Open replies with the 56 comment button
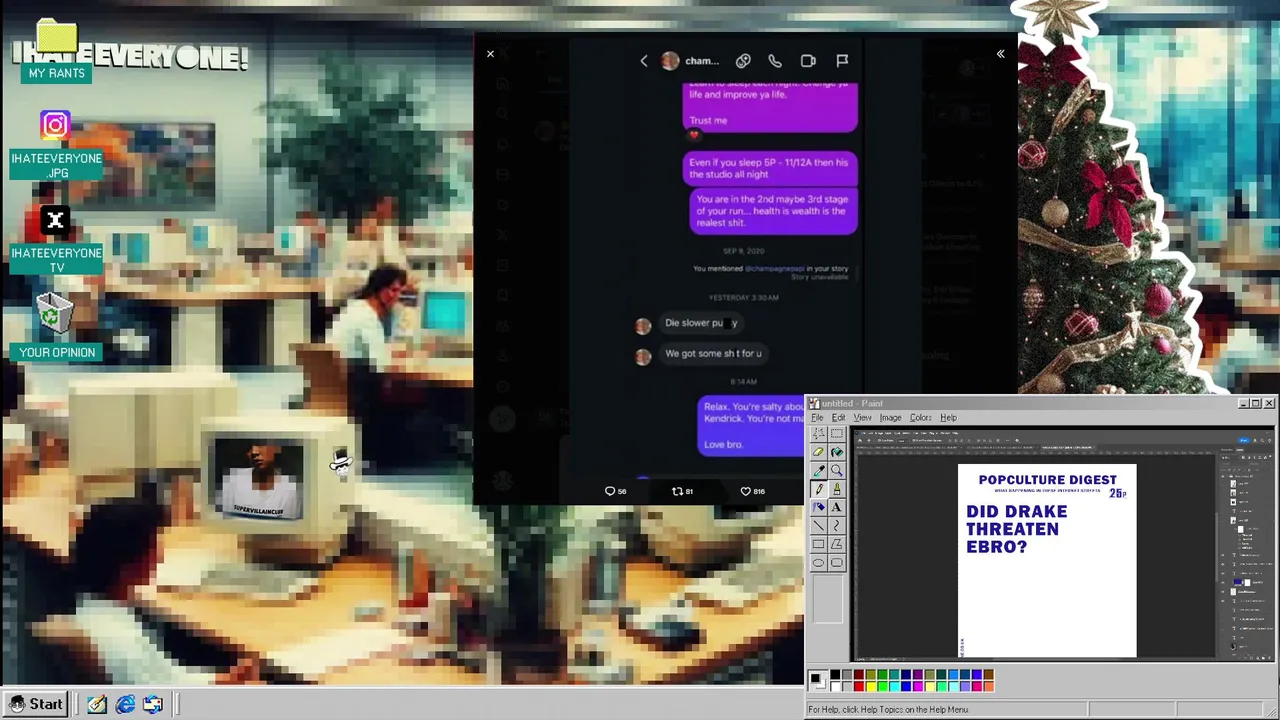The image size is (1280, 720). pyautogui.click(x=615, y=491)
